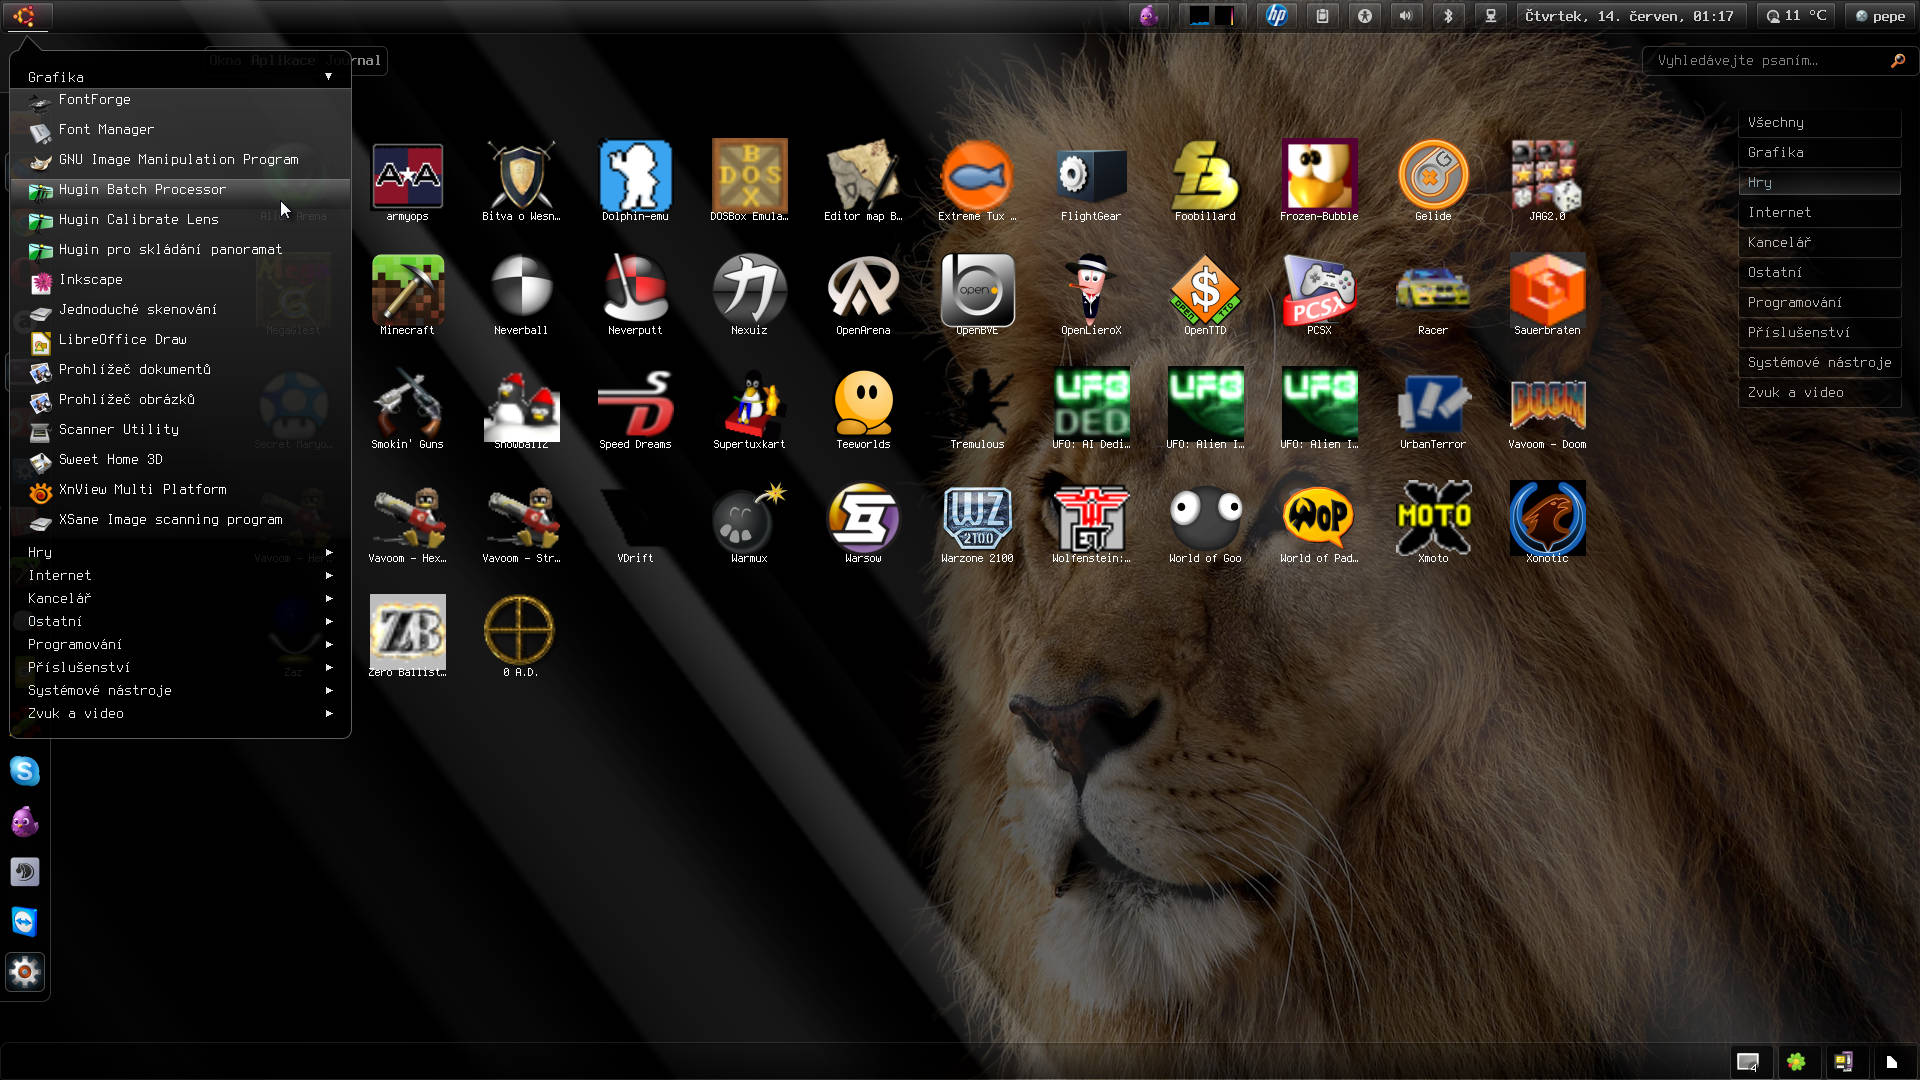Open the volume tray icon
Image resolution: width=1920 pixels, height=1080 pixels.
[x=1406, y=16]
